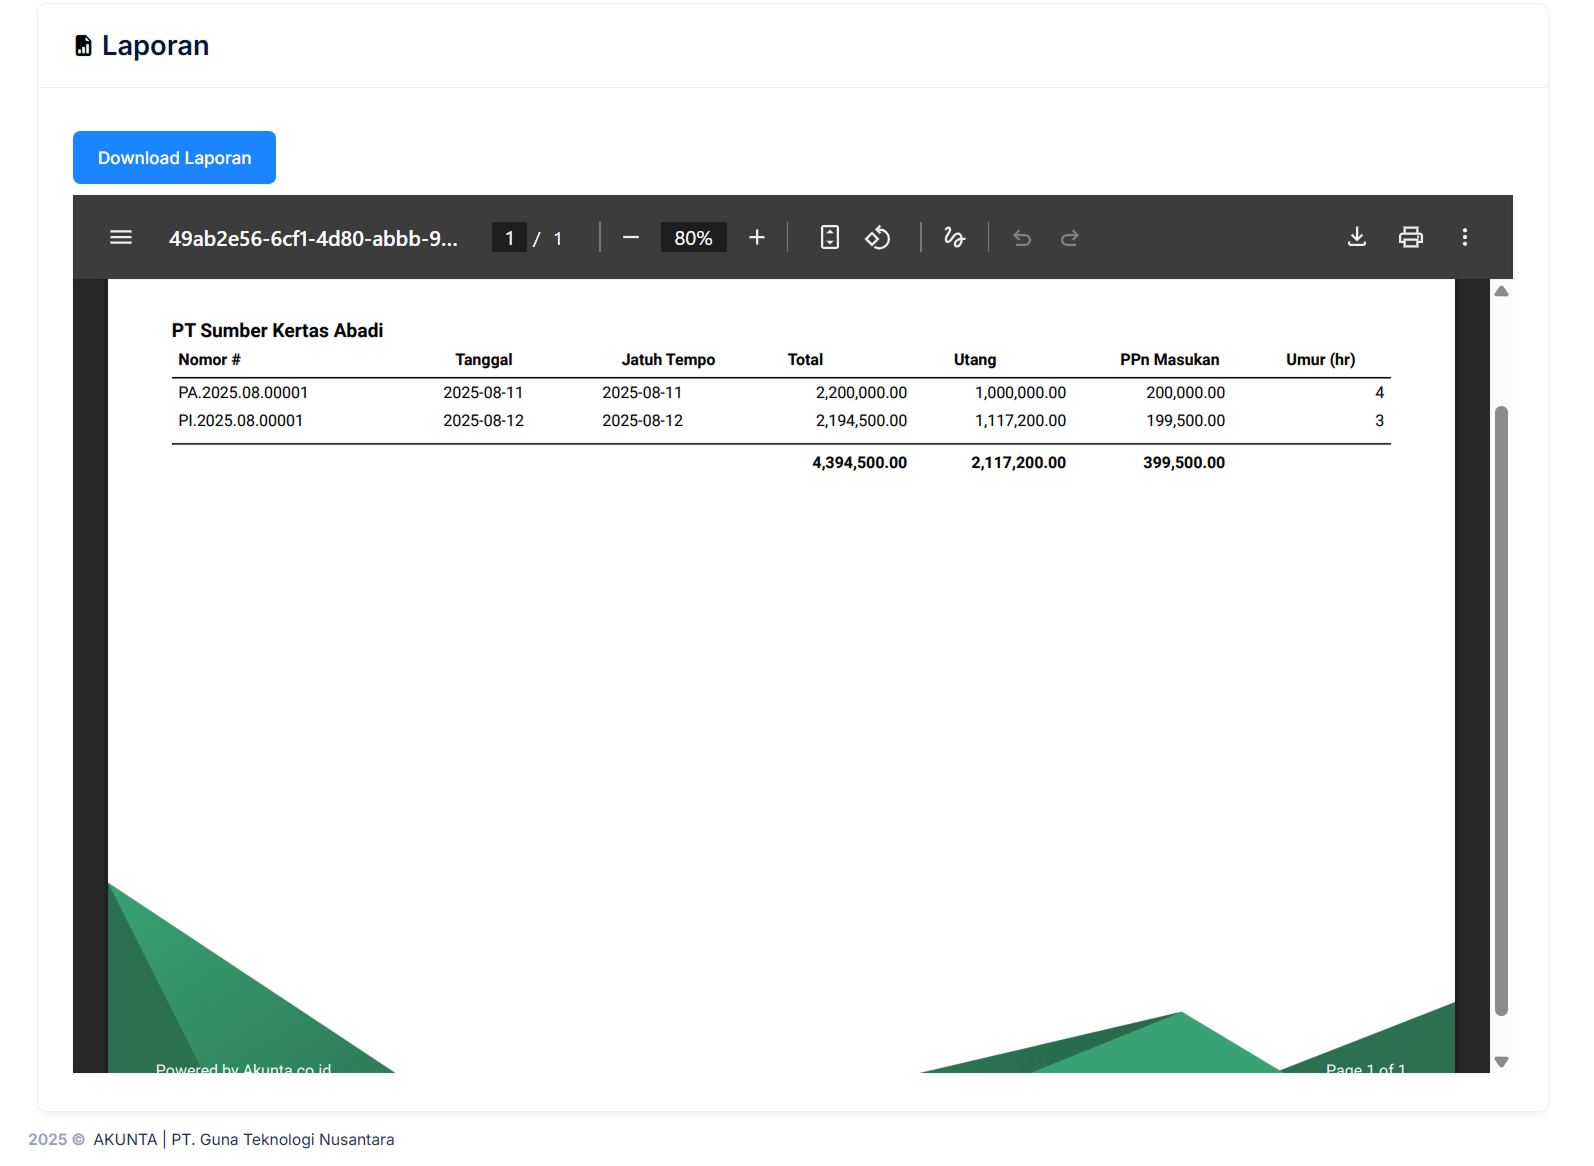Zoom out with the minus icon
The image size is (1594, 1166).
[x=631, y=238]
